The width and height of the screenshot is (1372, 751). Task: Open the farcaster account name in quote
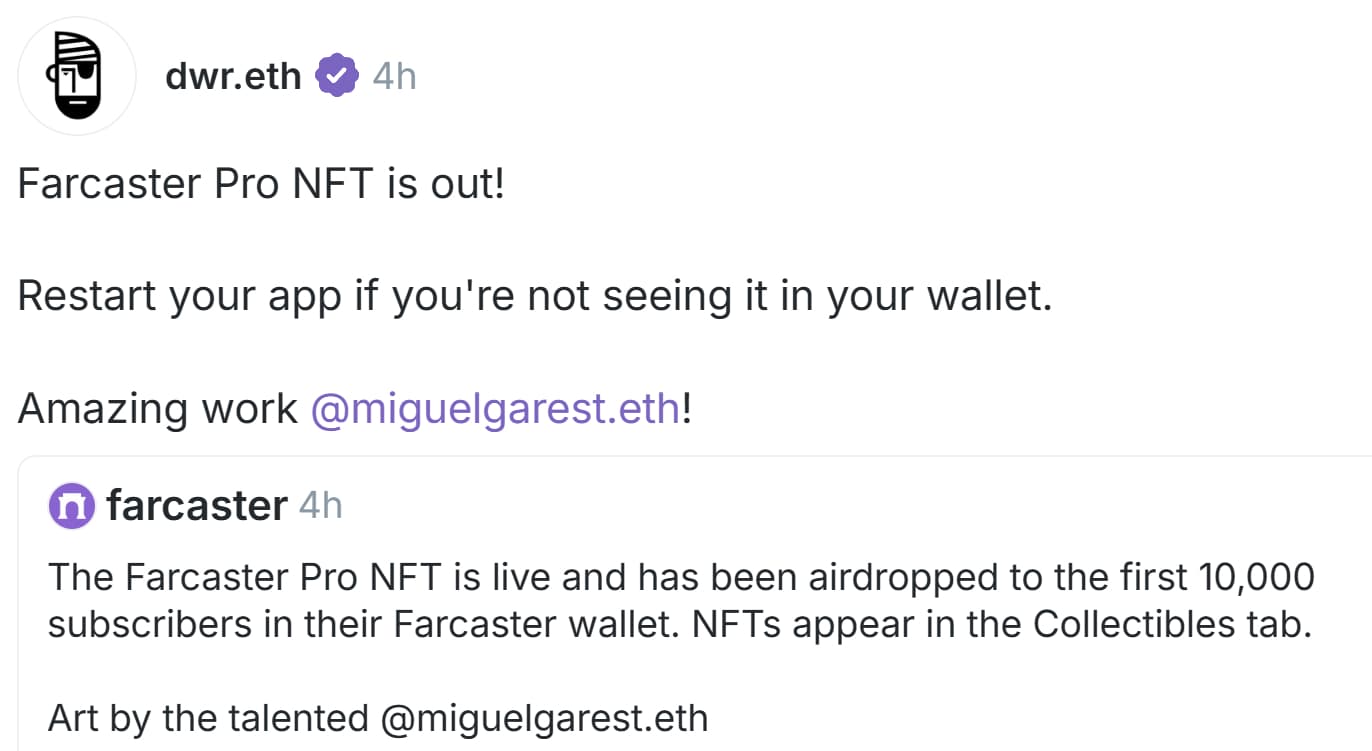click(x=197, y=506)
